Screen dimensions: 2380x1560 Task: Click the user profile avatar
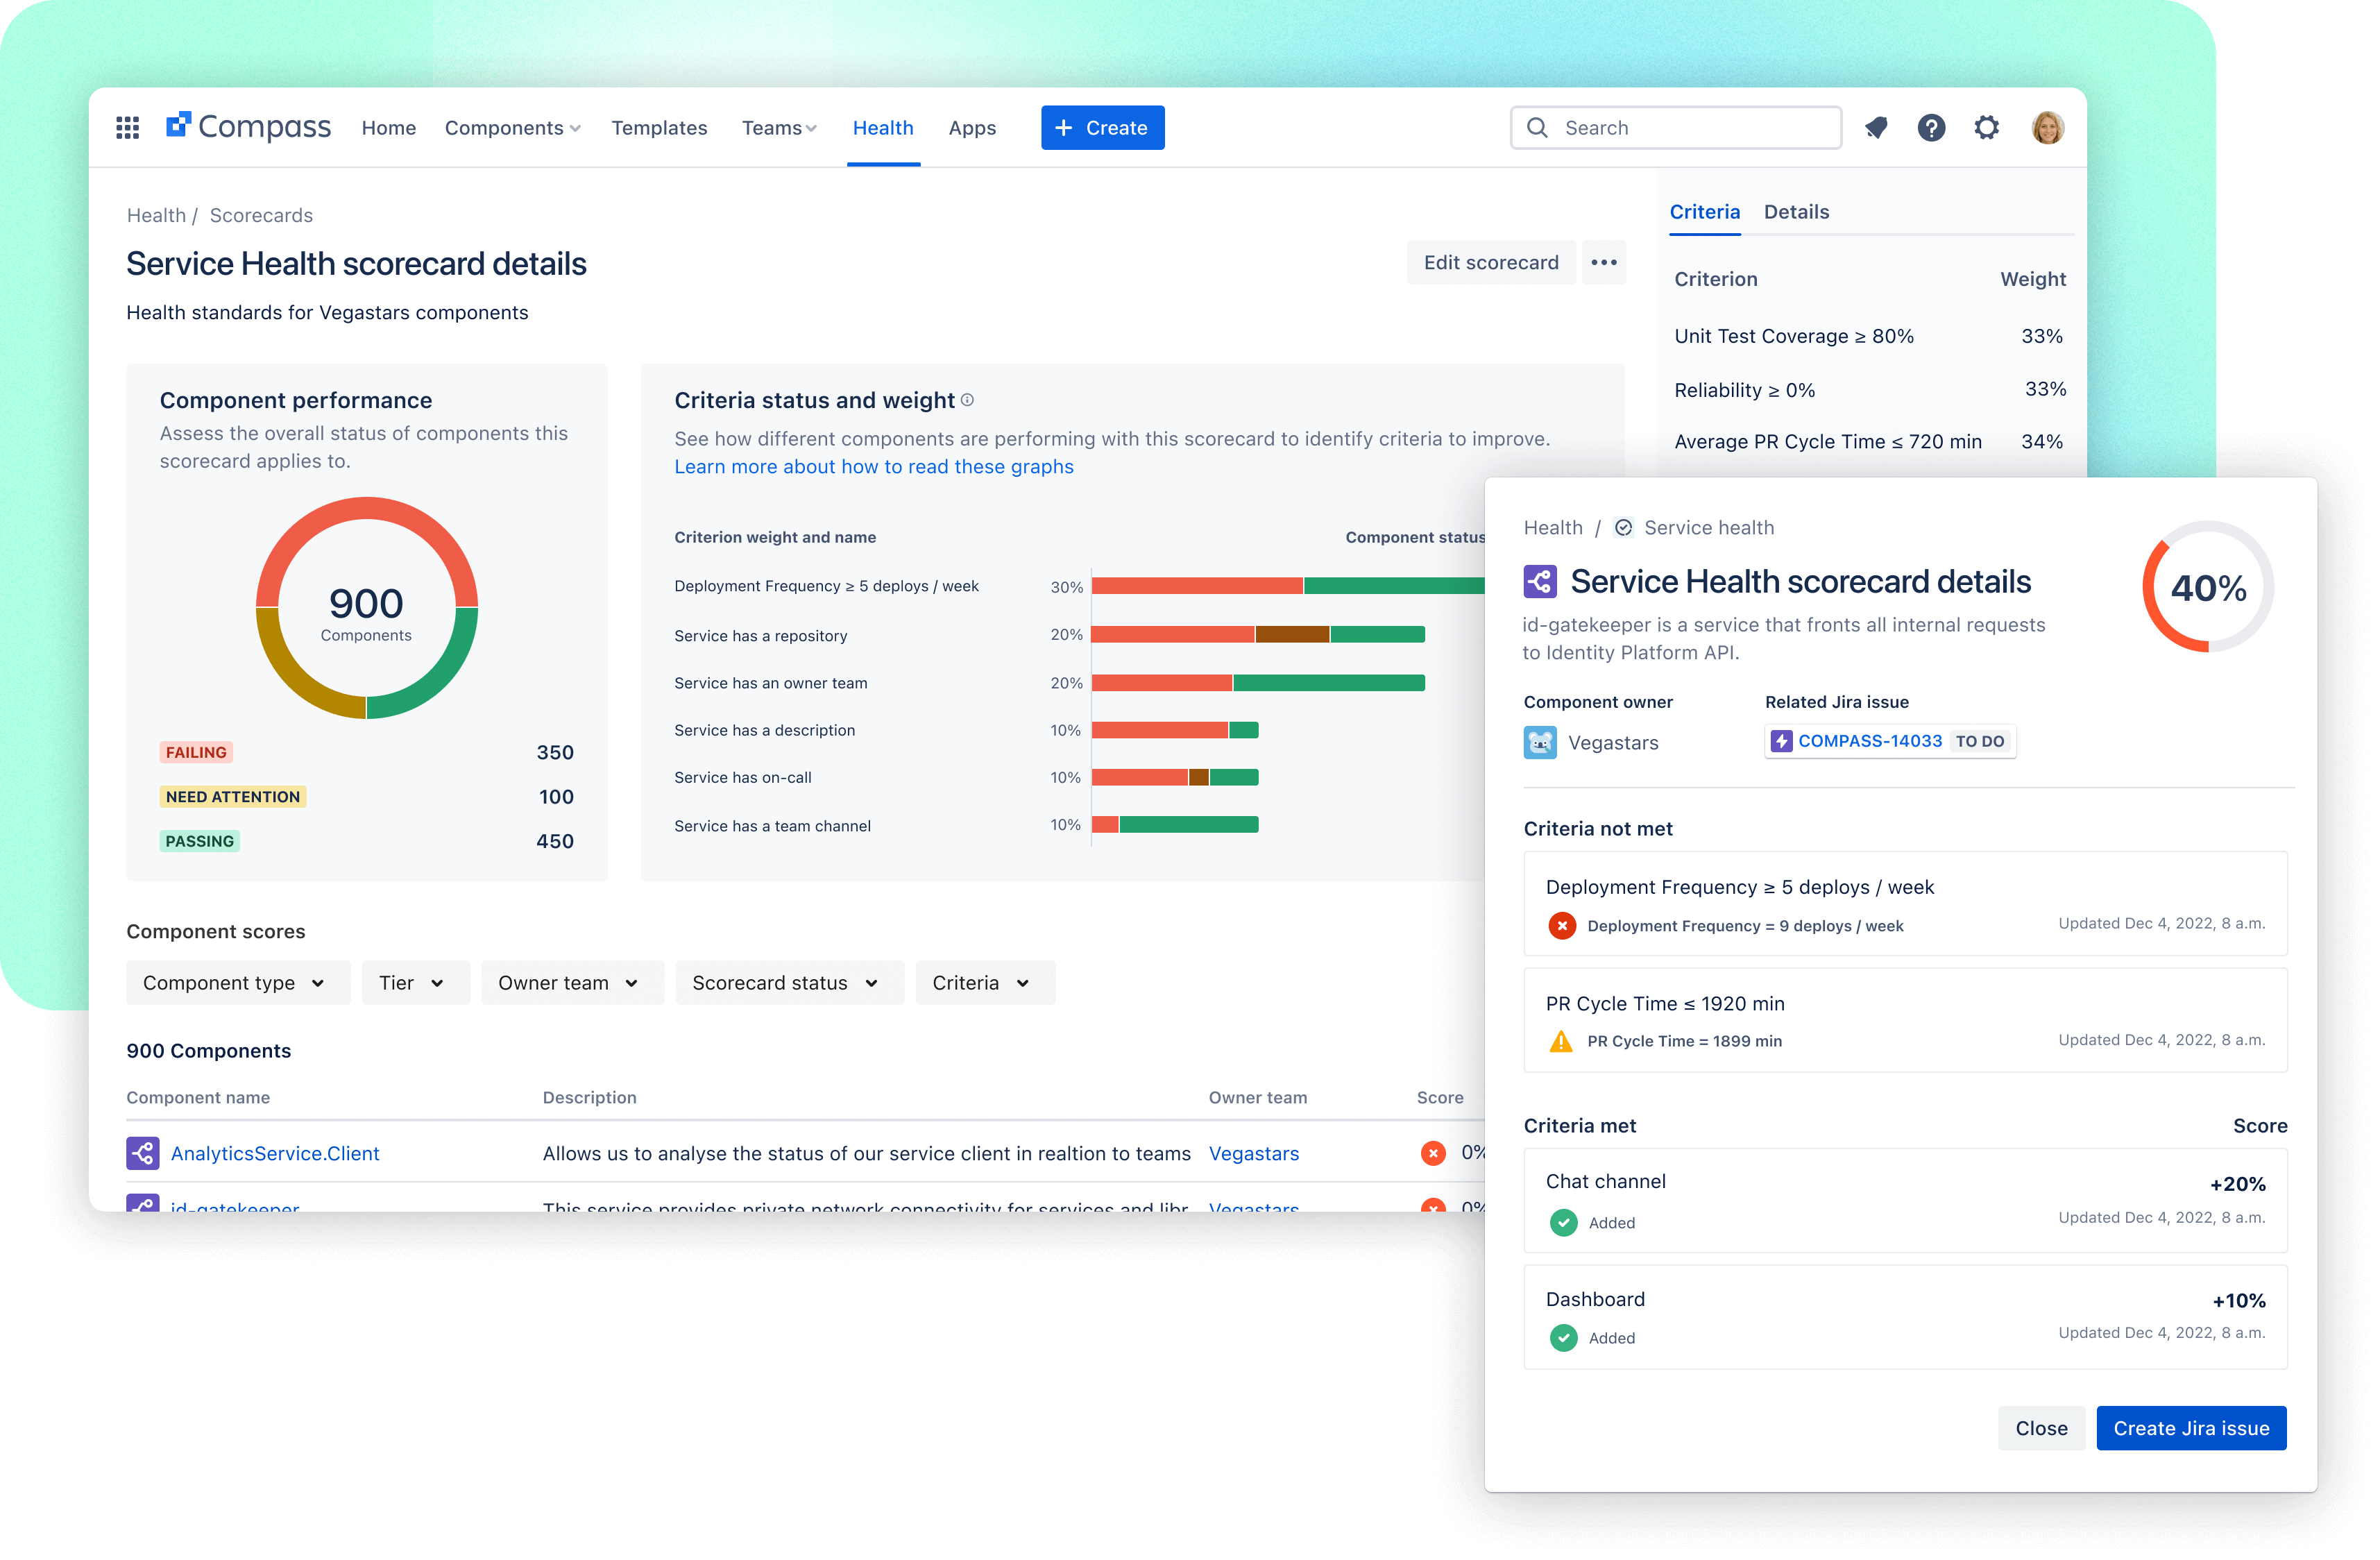click(2047, 128)
